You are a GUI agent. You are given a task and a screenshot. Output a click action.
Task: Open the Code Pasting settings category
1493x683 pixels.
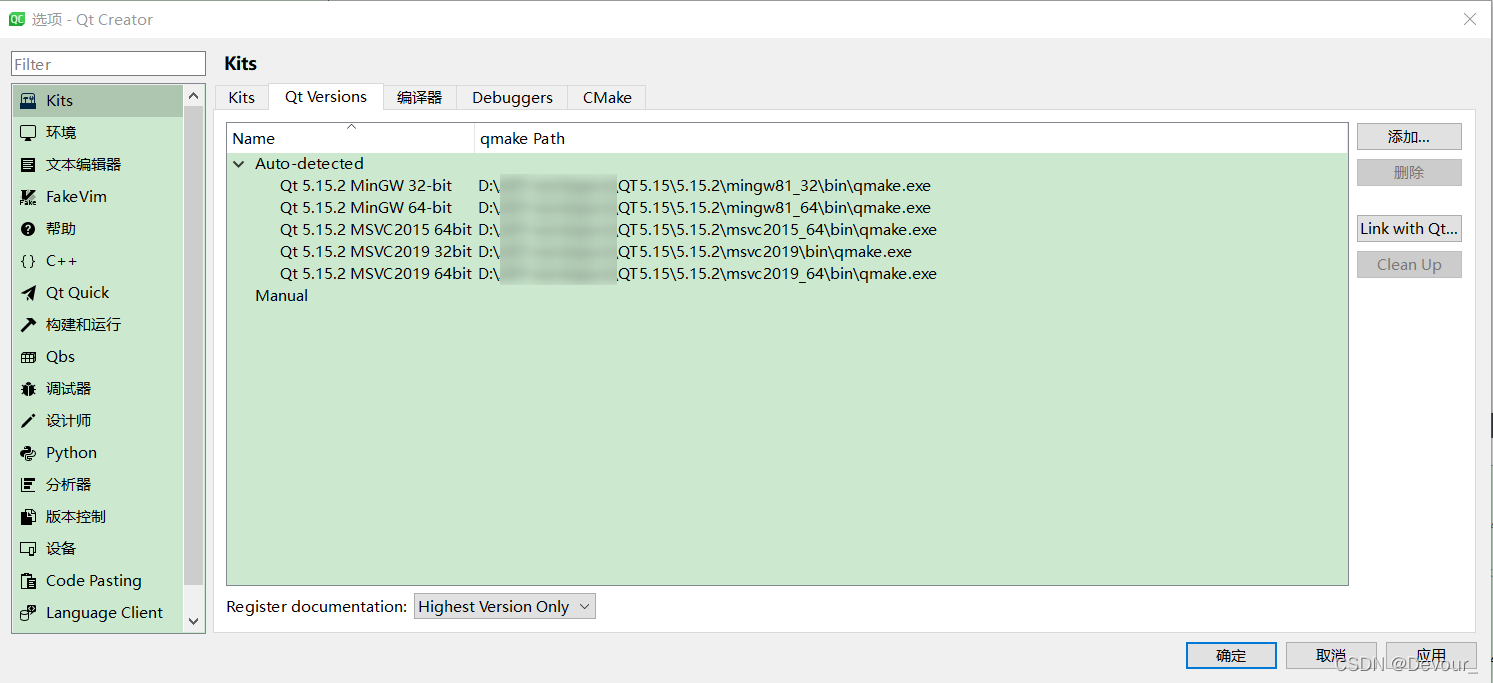(98, 581)
